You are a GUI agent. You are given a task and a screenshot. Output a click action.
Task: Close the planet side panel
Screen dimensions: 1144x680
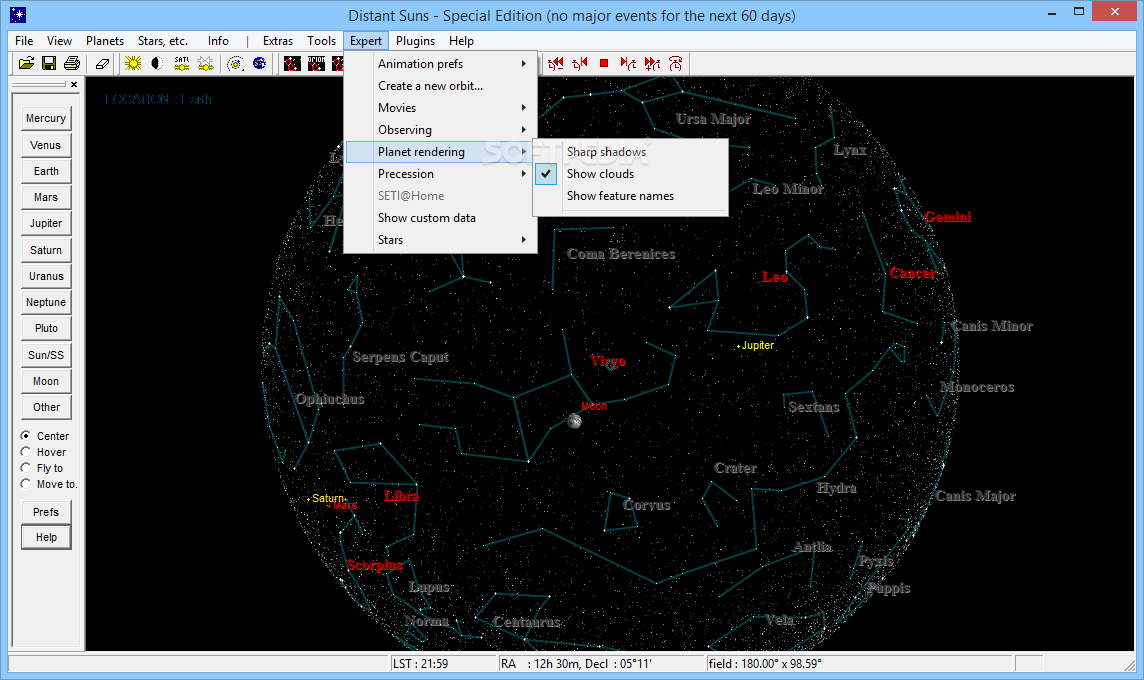click(x=74, y=85)
